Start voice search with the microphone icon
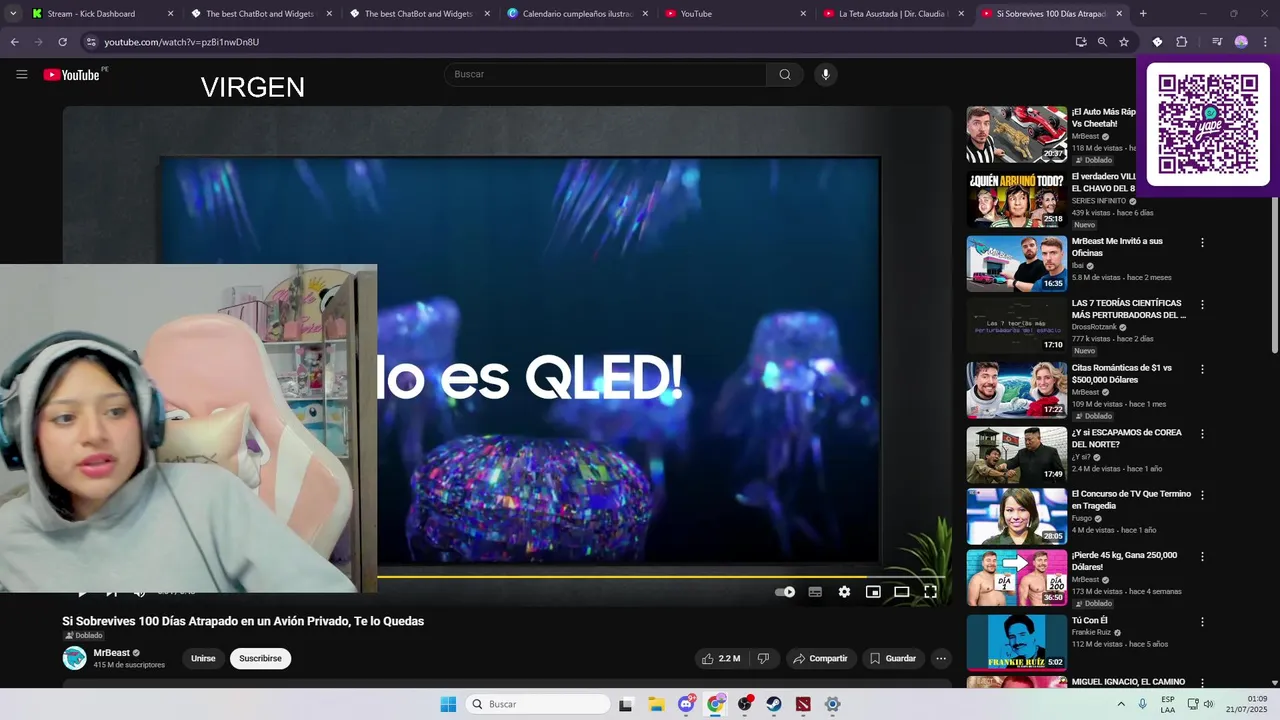The image size is (1280, 720). 825,74
